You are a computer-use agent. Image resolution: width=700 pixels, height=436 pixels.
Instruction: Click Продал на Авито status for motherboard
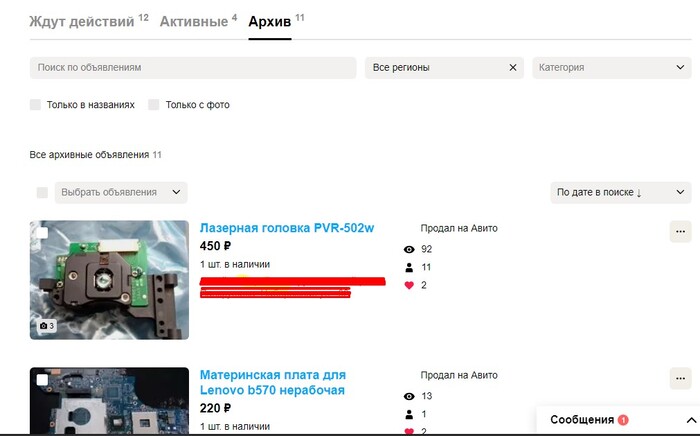[459, 375]
